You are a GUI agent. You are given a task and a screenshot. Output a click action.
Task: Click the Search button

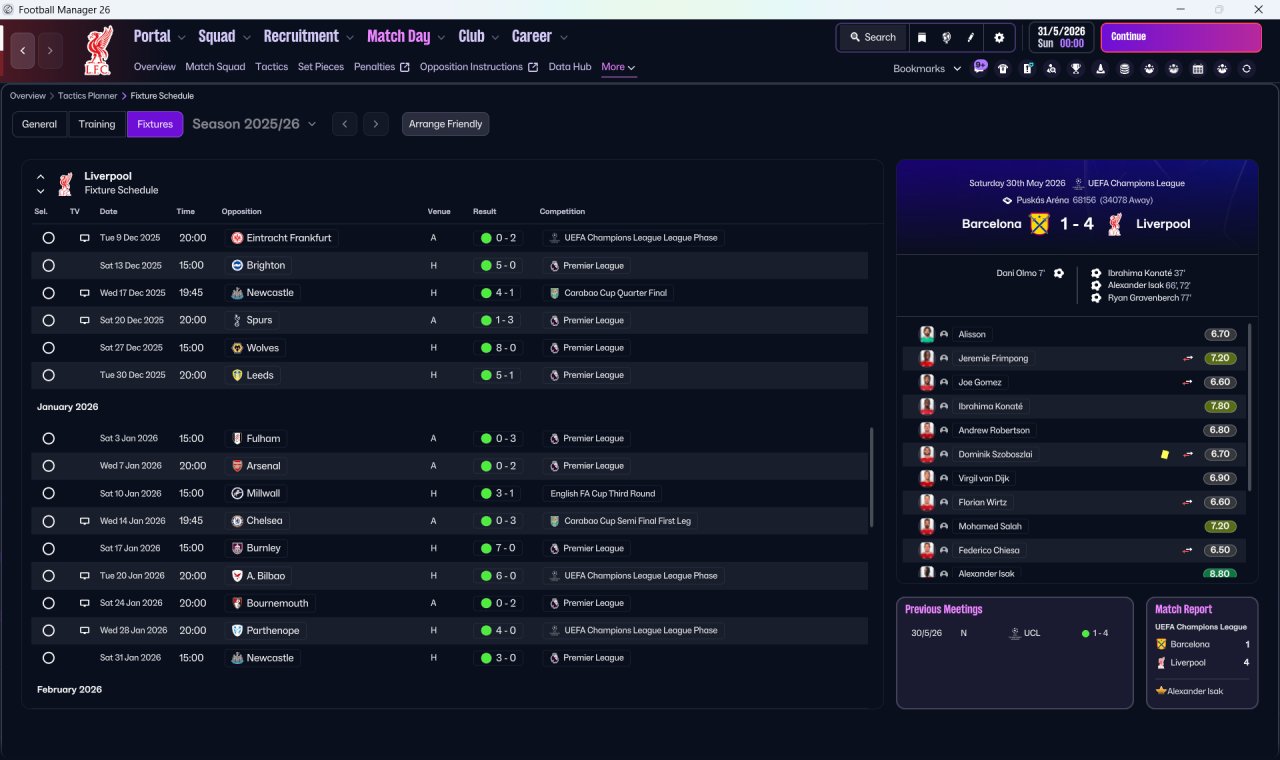tap(872, 37)
